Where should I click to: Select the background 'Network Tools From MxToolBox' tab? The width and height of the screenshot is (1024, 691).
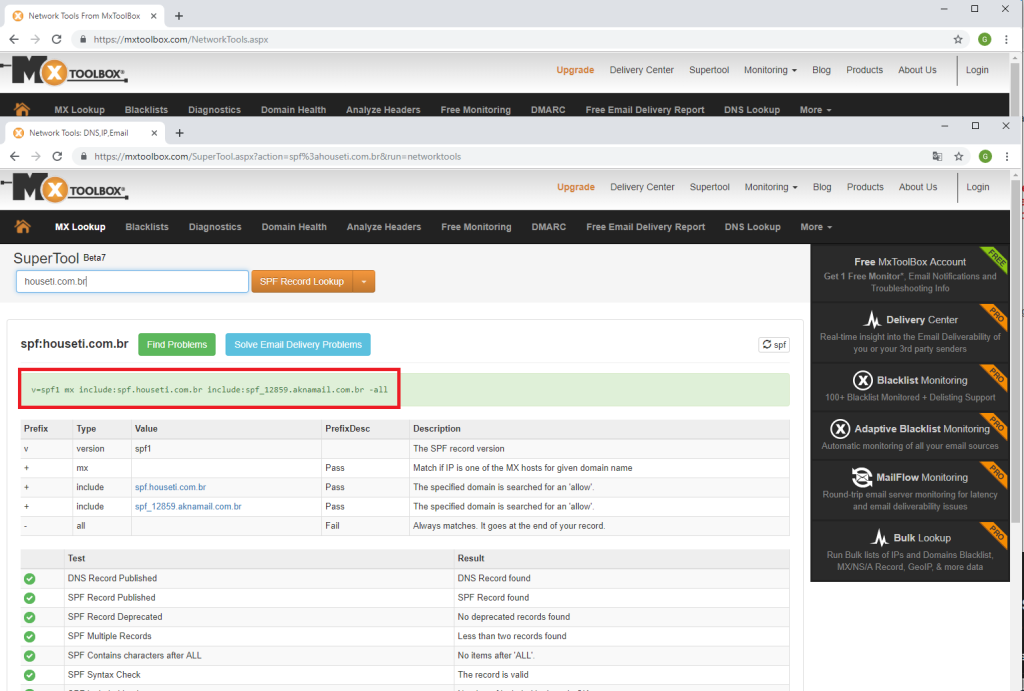(x=84, y=16)
